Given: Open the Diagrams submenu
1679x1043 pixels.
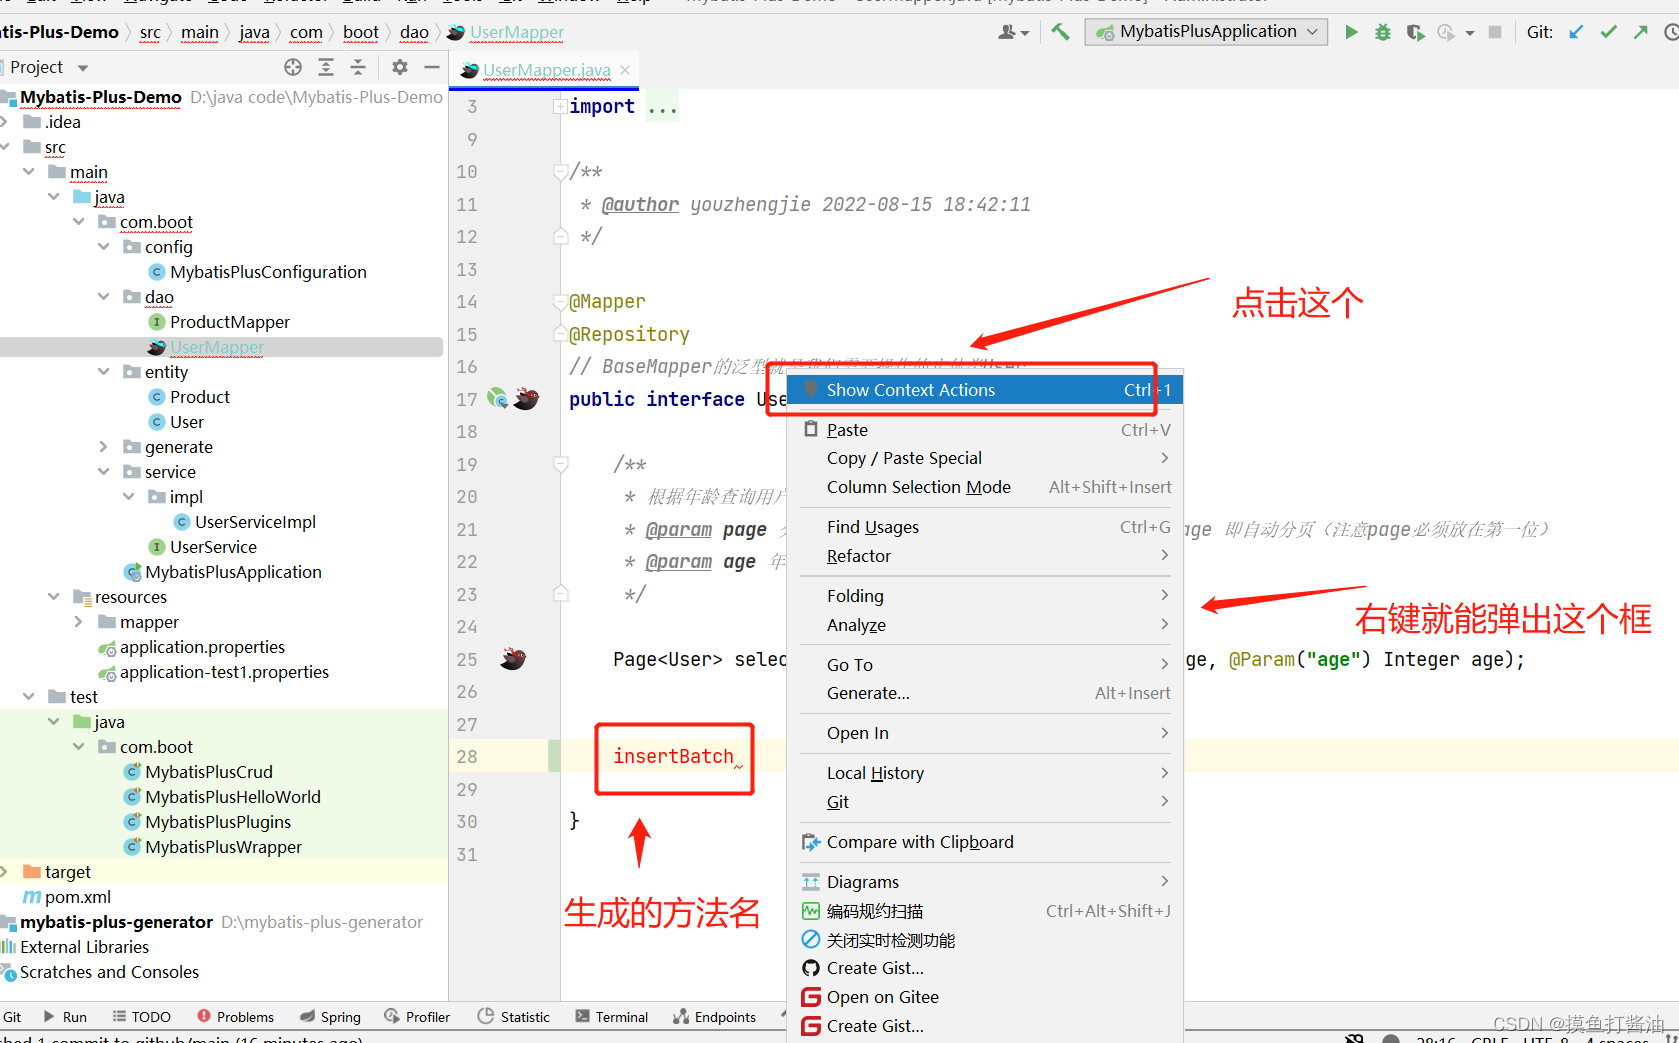Looking at the screenshot, I should tap(985, 882).
